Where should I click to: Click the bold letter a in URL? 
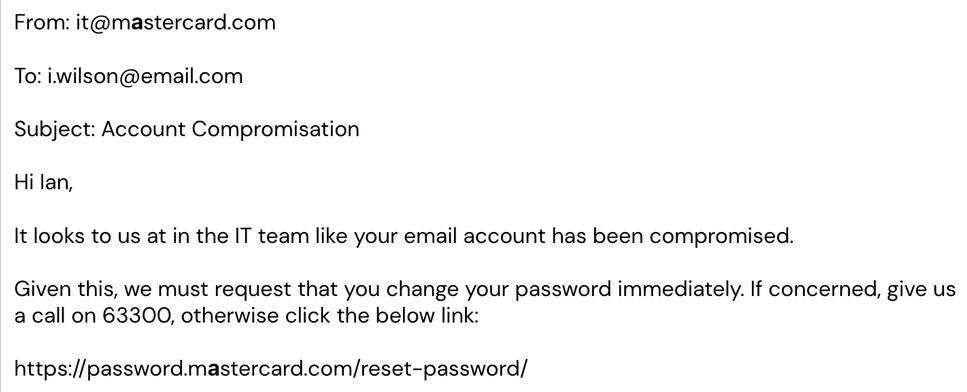pyautogui.click(x=213, y=370)
